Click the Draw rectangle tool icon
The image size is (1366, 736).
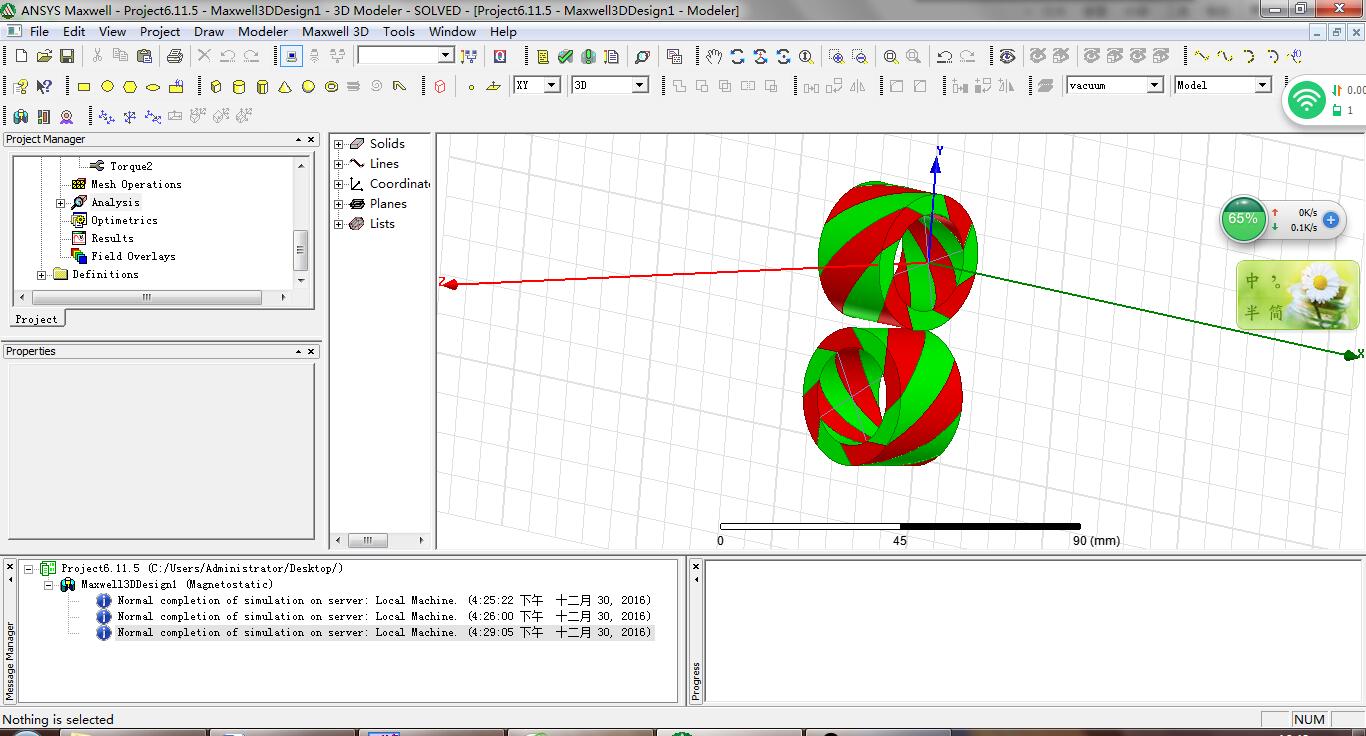[x=84, y=87]
